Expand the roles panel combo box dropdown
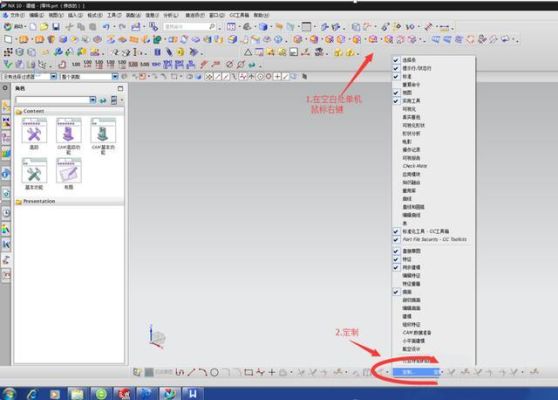The width and height of the screenshot is (558, 400). tap(93, 100)
